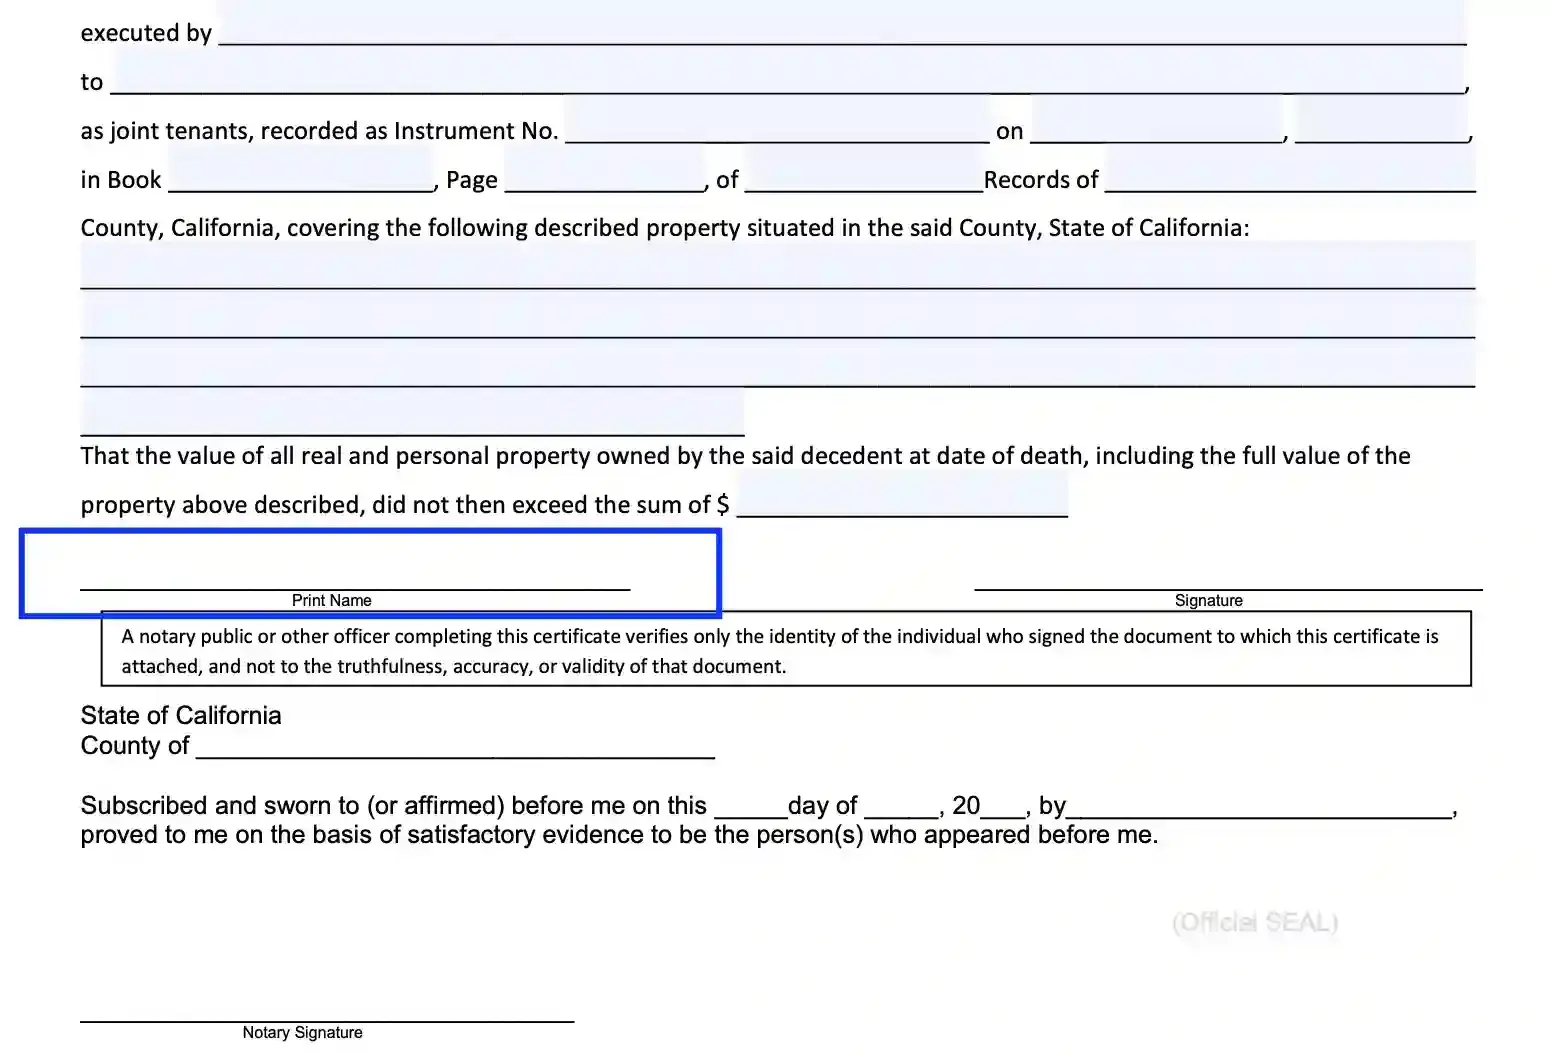Image resolution: width=1550 pixels, height=1060 pixels.
Task: Click the '(Official SEAL)' placeholder text
Action: (x=1255, y=922)
